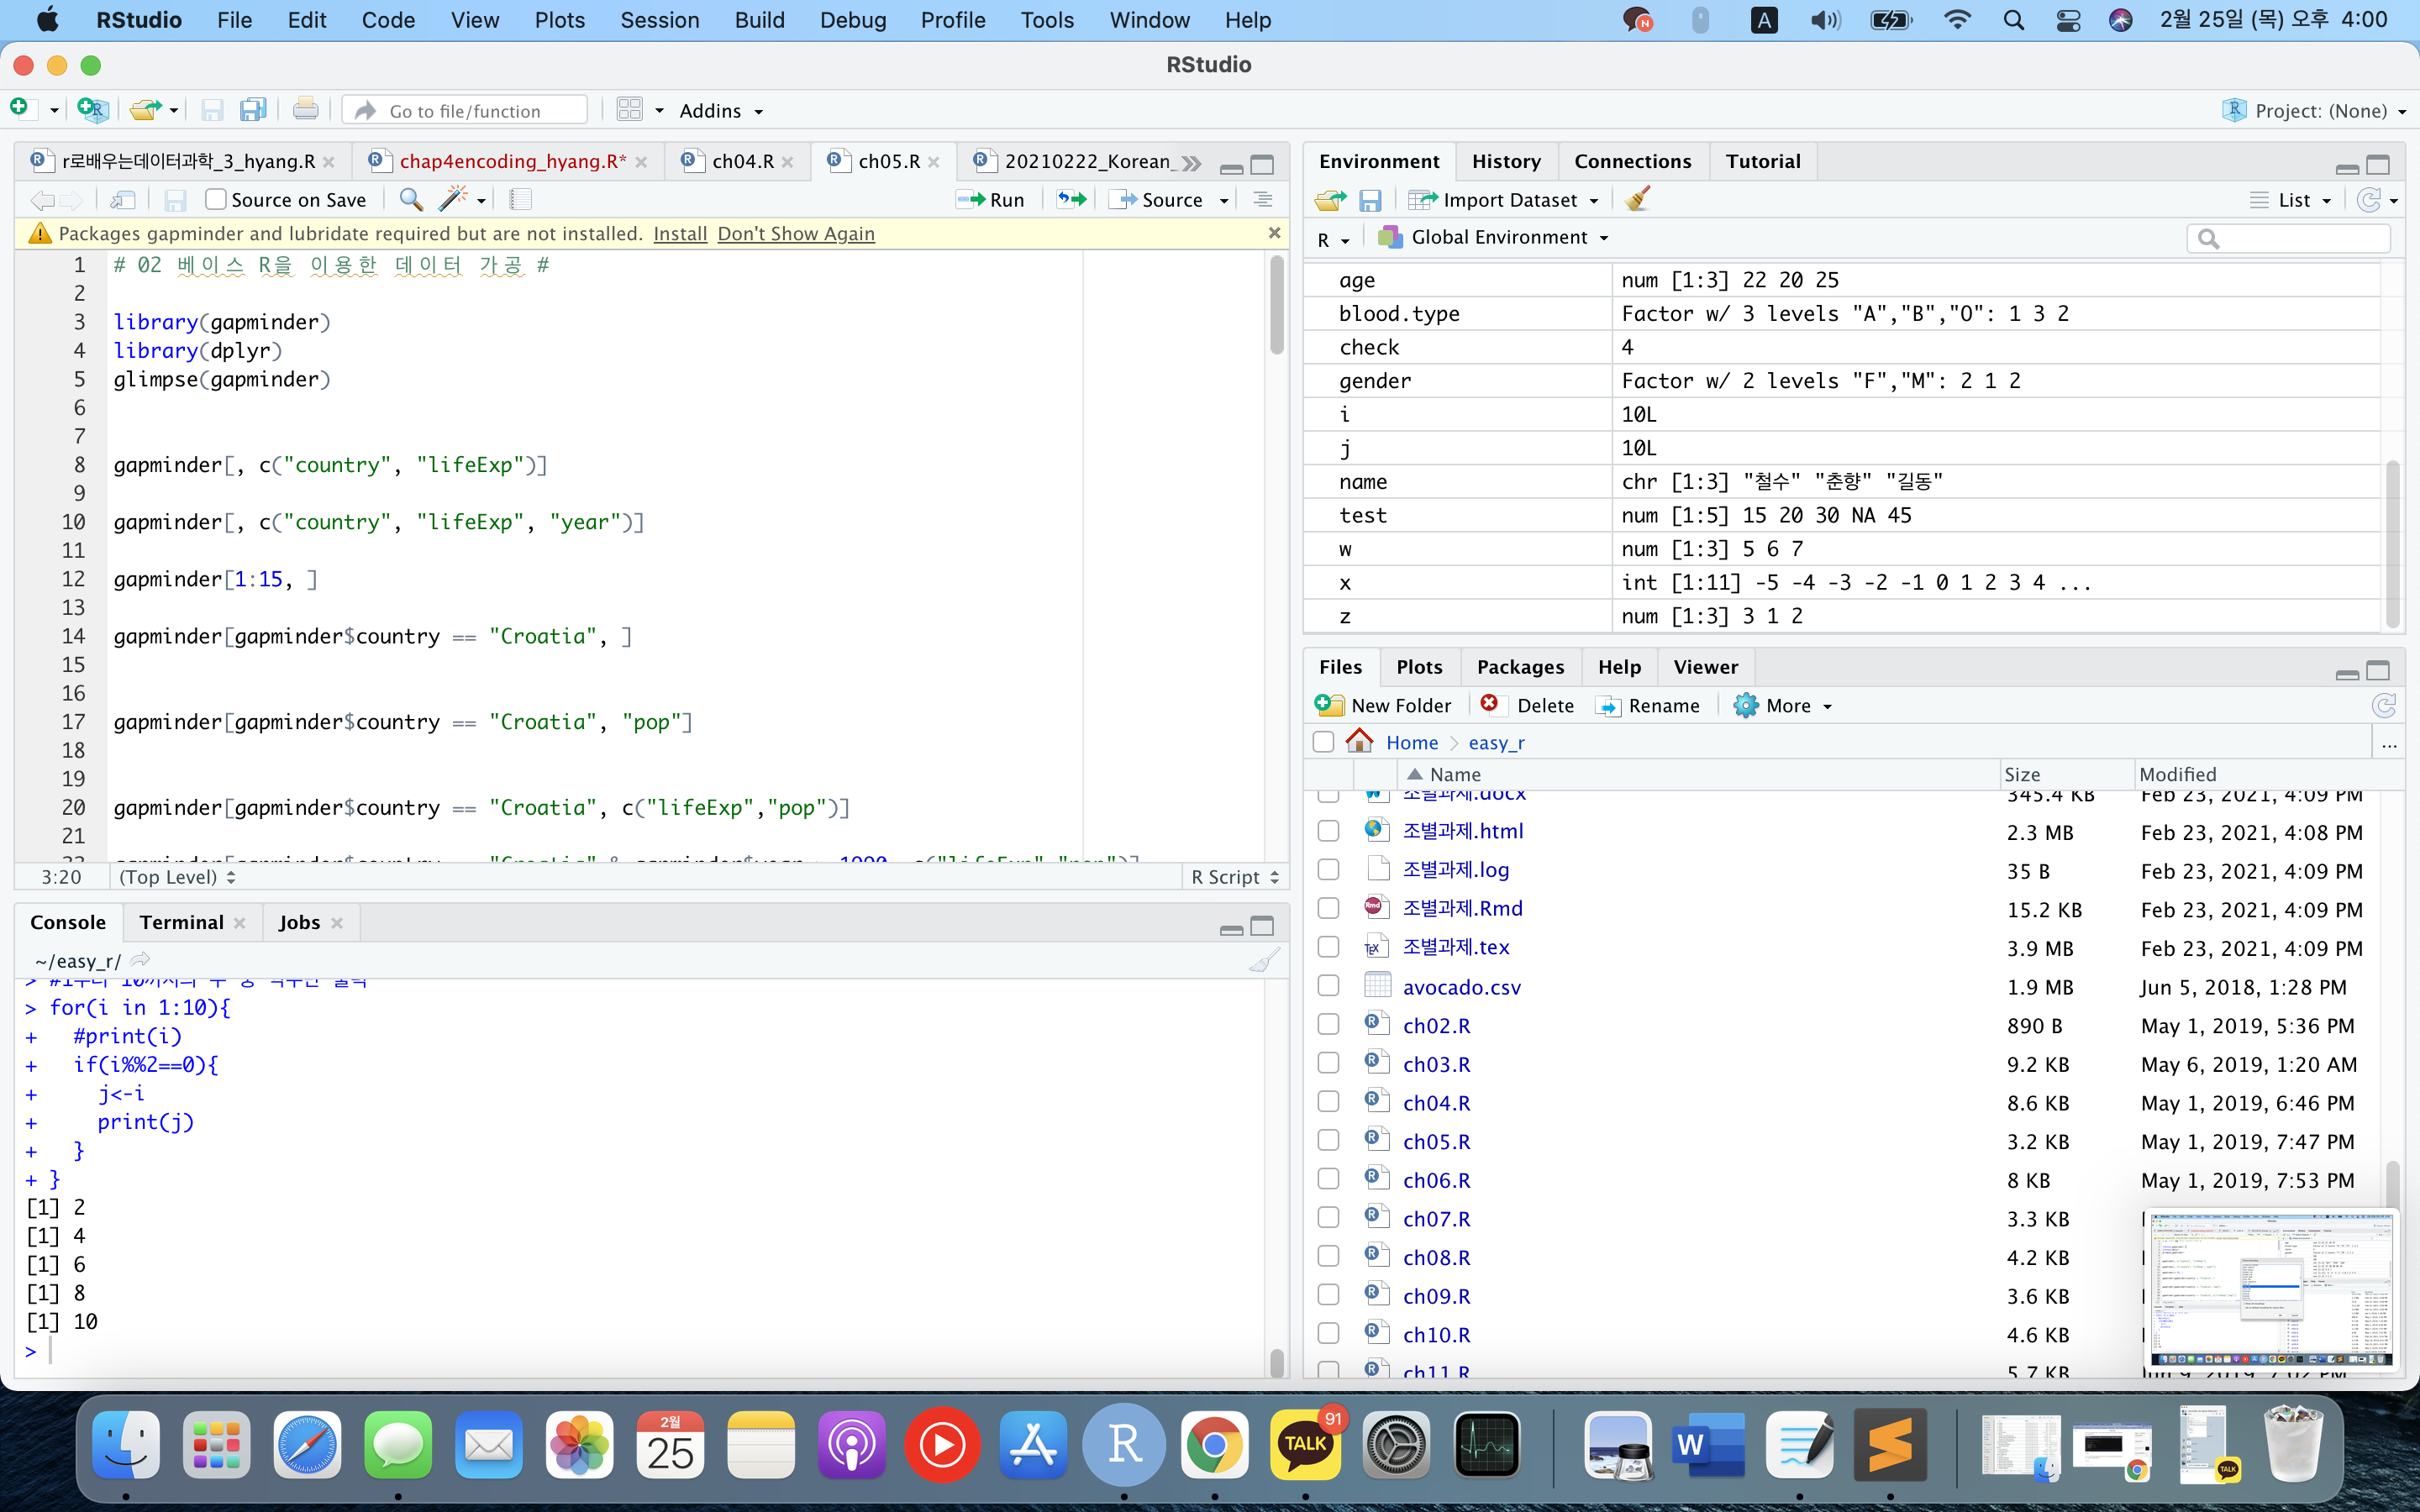The image size is (2420, 1512).
Task: Switch to the Packages tab
Action: pyautogui.click(x=1519, y=666)
